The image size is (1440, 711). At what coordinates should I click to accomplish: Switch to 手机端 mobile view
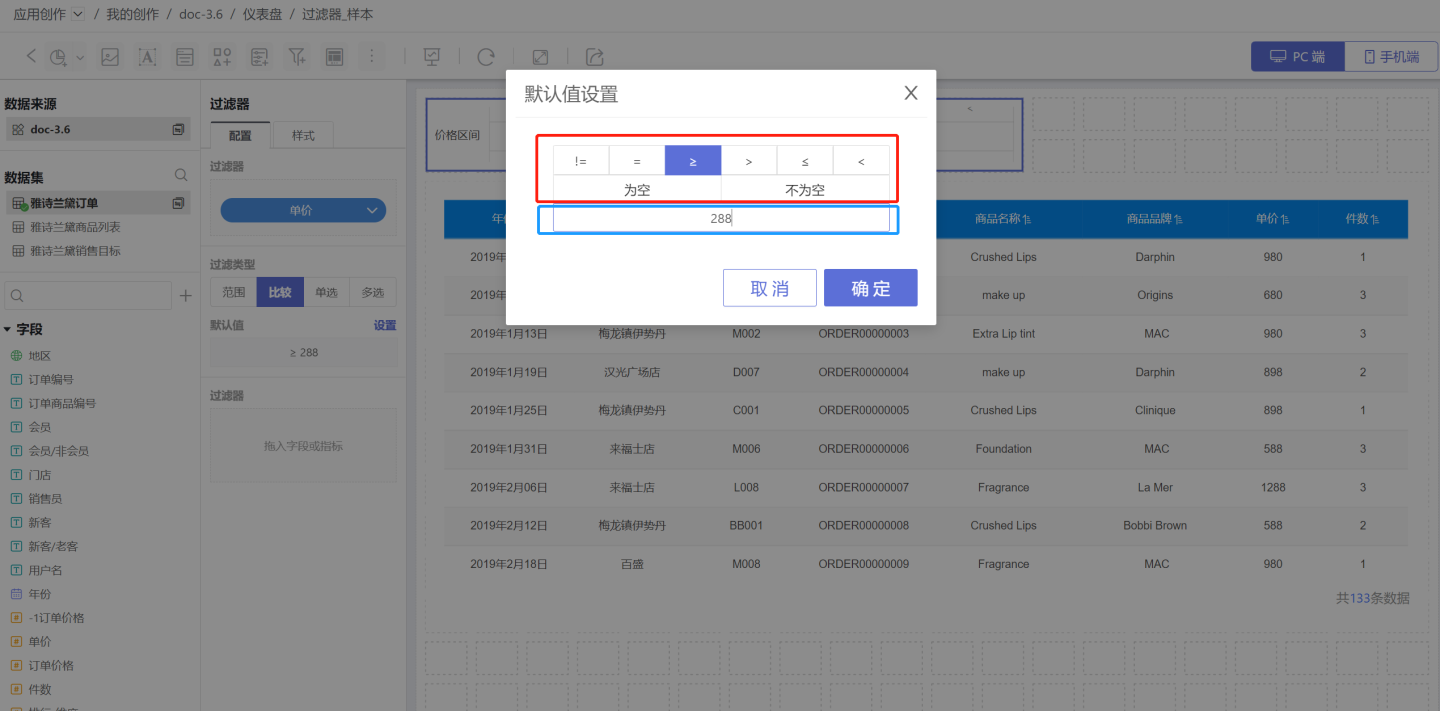coord(1391,57)
